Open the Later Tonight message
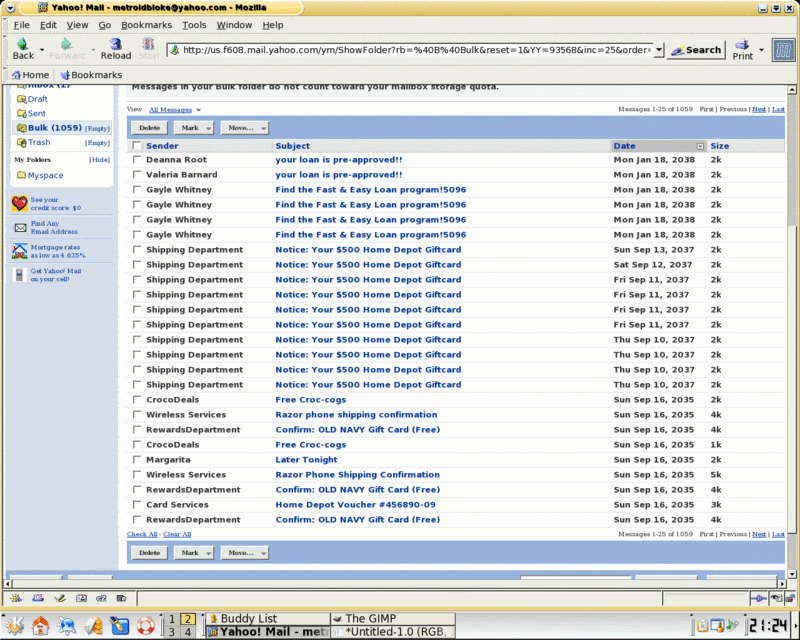Image resolution: width=800 pixels, height=640 pixels. pyautogui.click(x=306, y=460)
